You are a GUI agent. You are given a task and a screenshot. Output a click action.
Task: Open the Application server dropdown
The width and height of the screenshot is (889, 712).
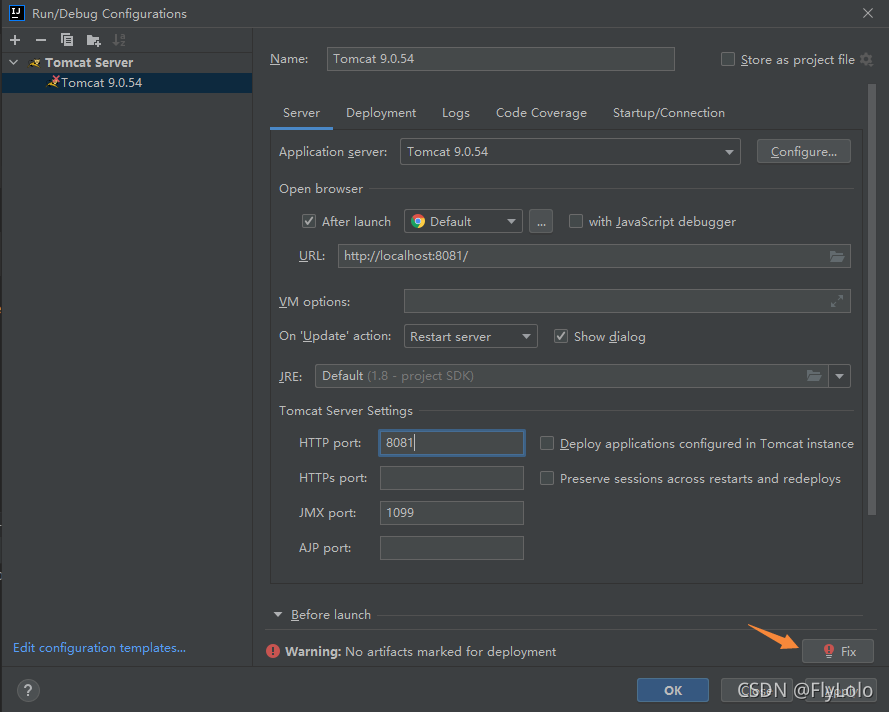570,151
